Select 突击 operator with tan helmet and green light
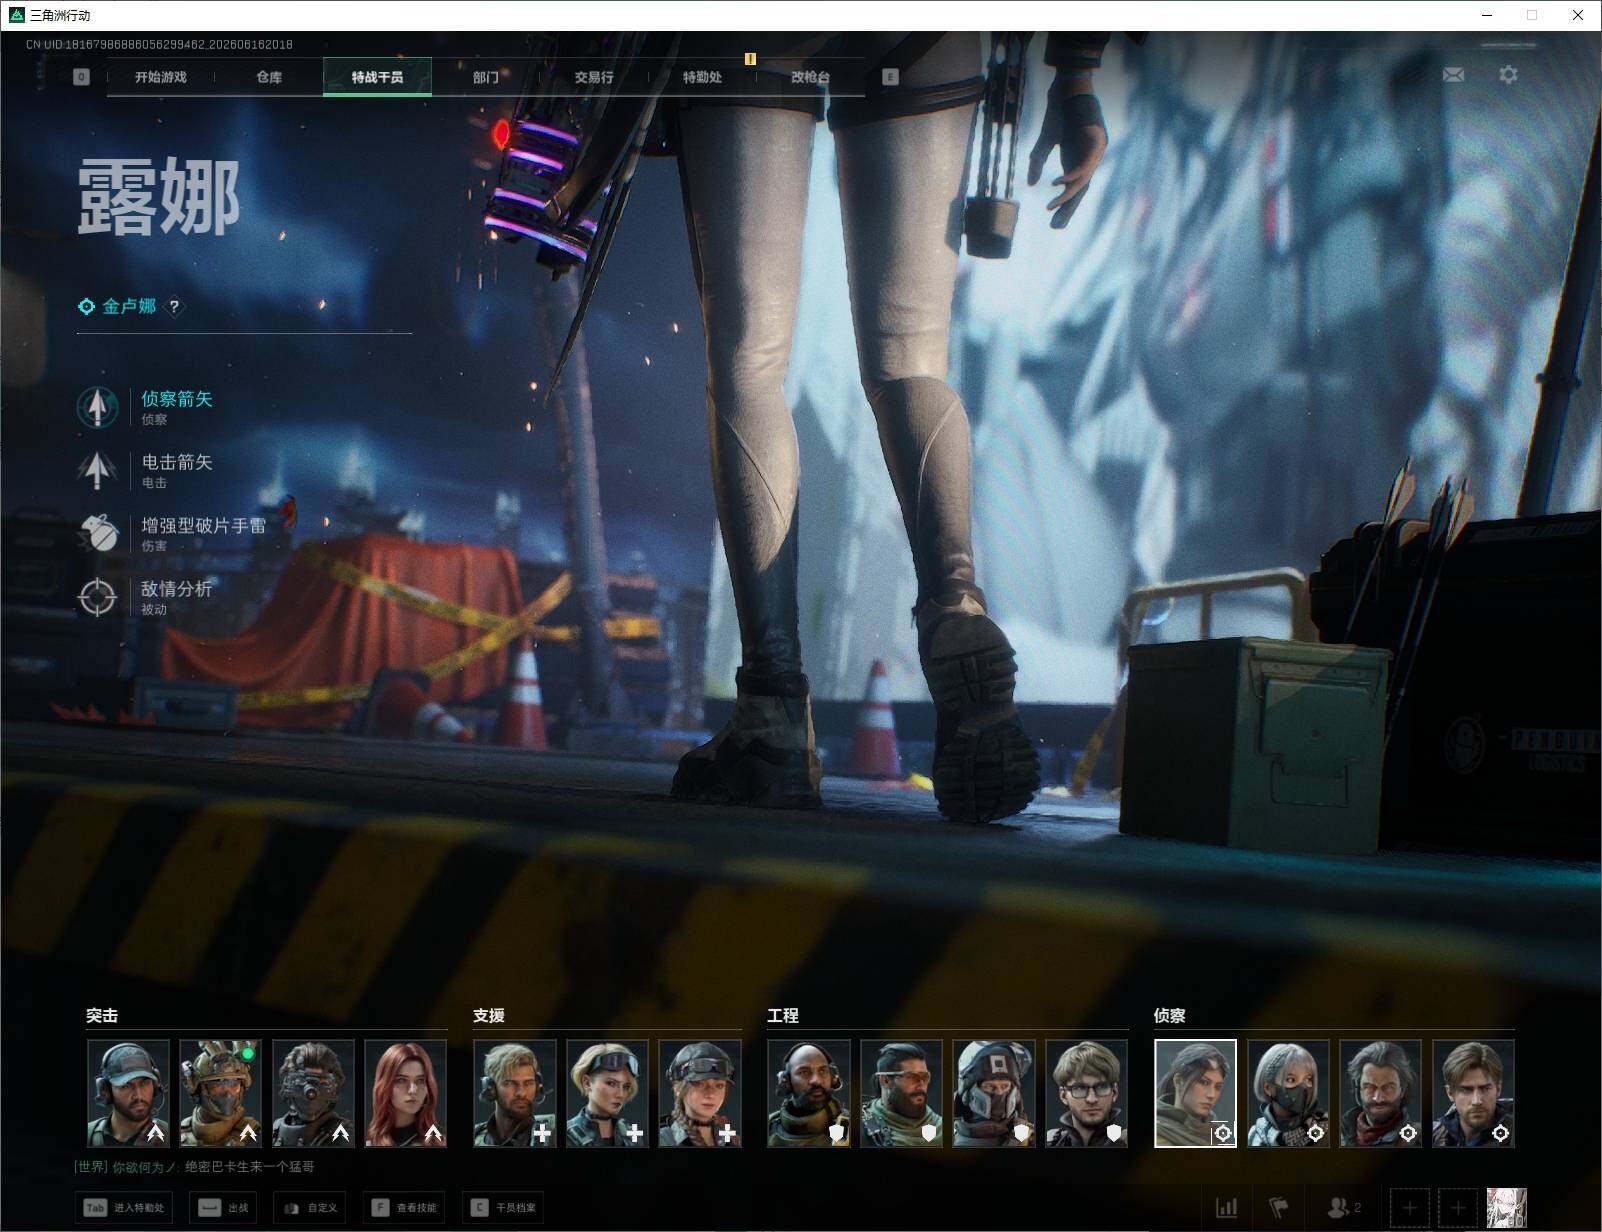1602x1232 pixels. (221, 1093)
